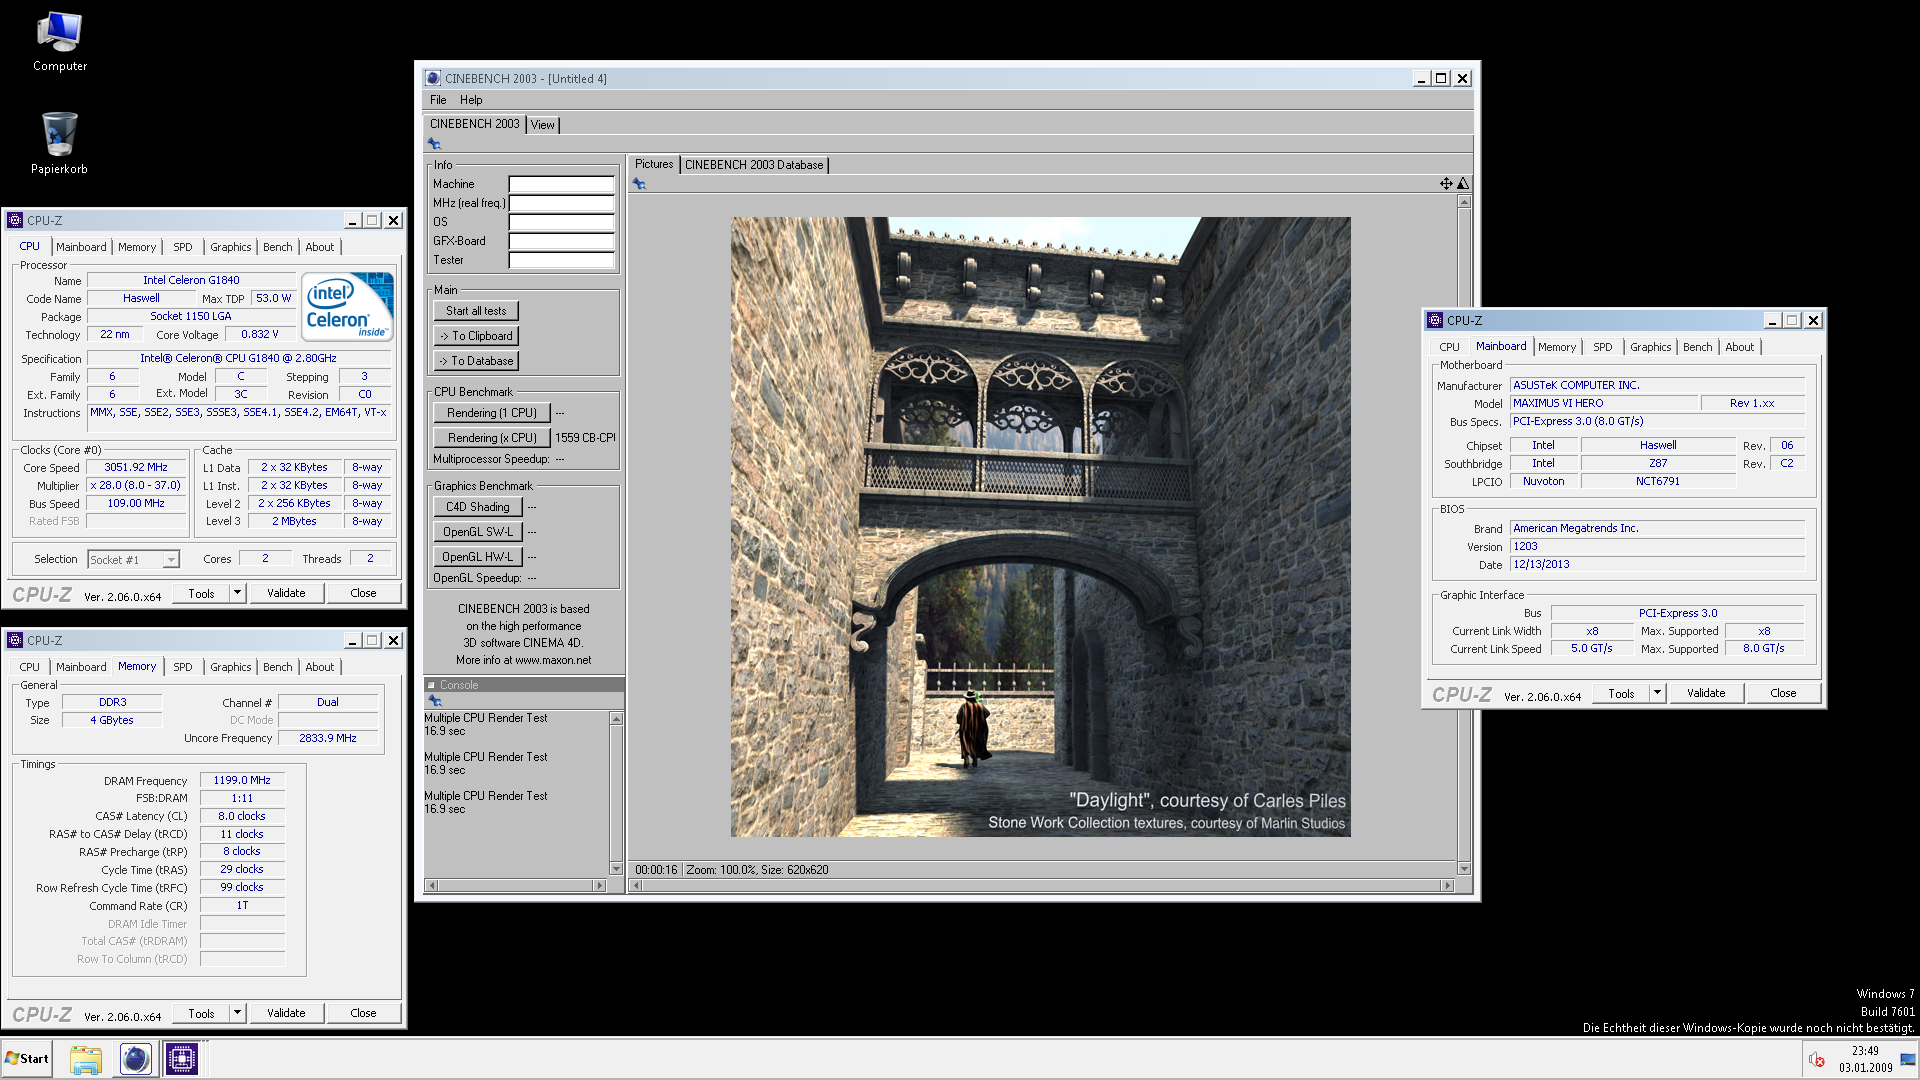The image size is (1920, 1080).
Task: Click the Tools button in the Mainboard CPU-Z window
Action: click(x=1621, y=693)
